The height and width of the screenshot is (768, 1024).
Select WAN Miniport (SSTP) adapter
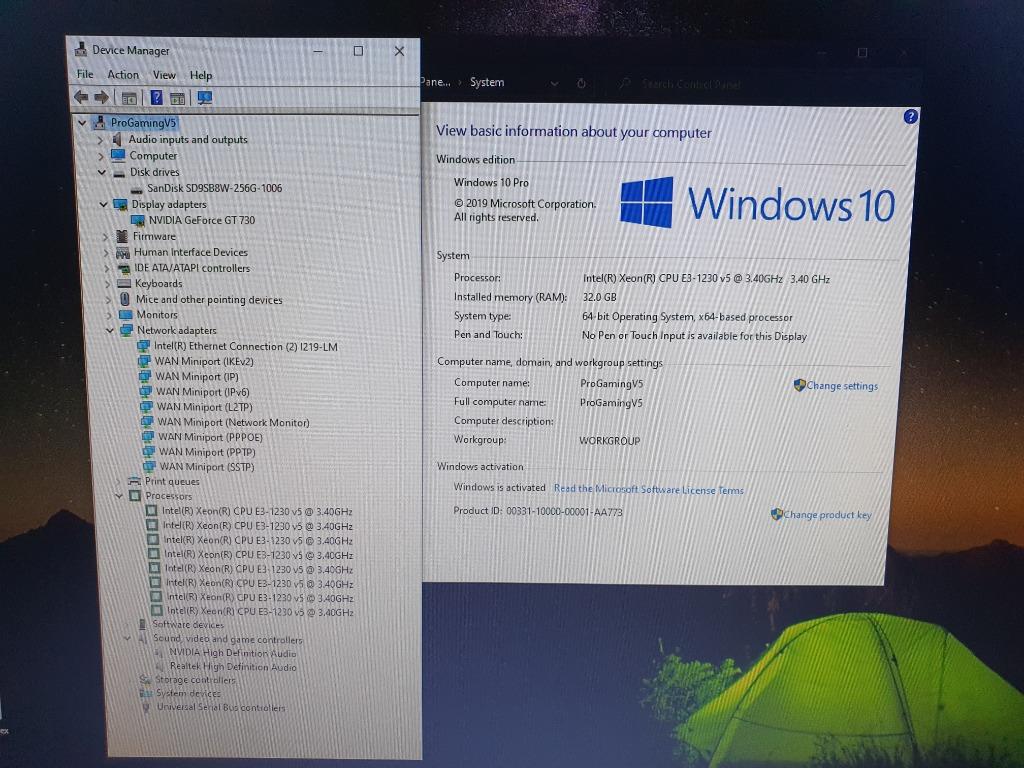pyautogui.click(x=207, y=467)
